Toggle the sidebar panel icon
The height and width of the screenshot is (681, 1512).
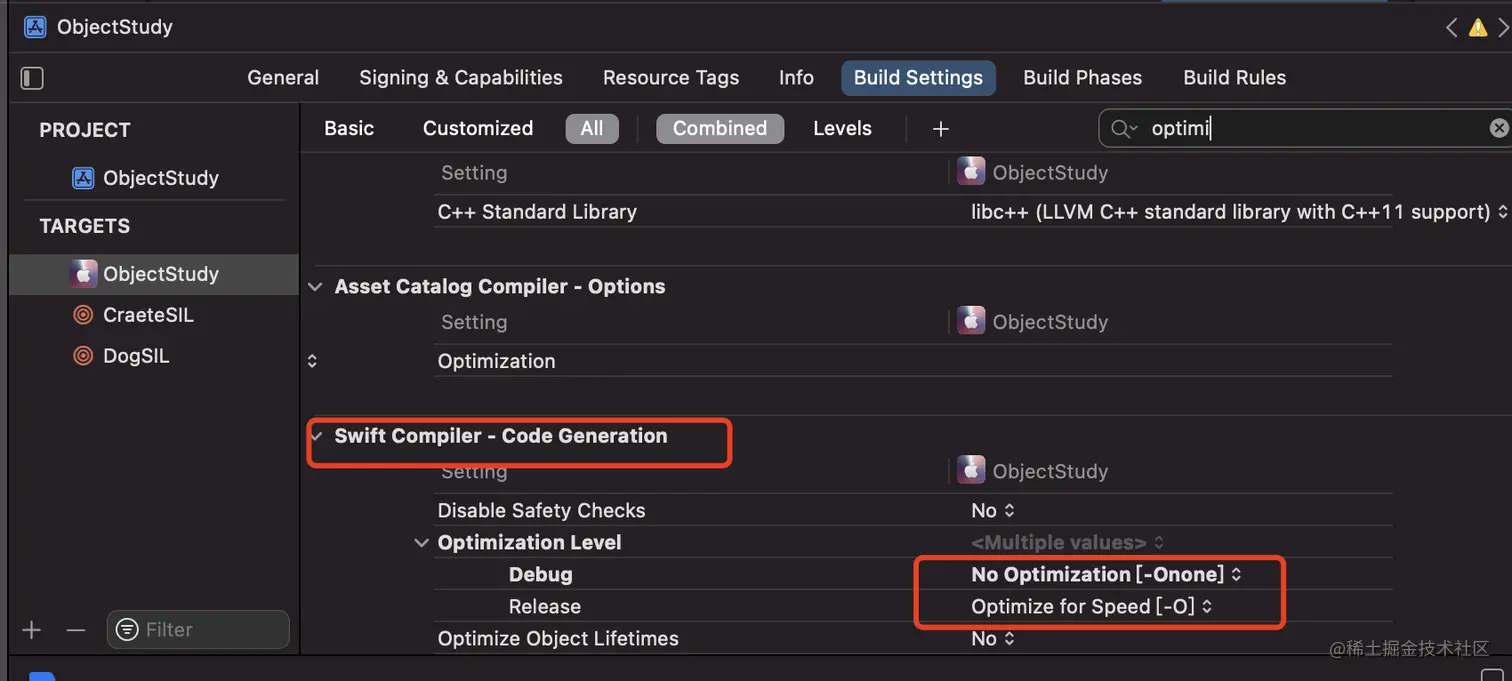(32, 78)
